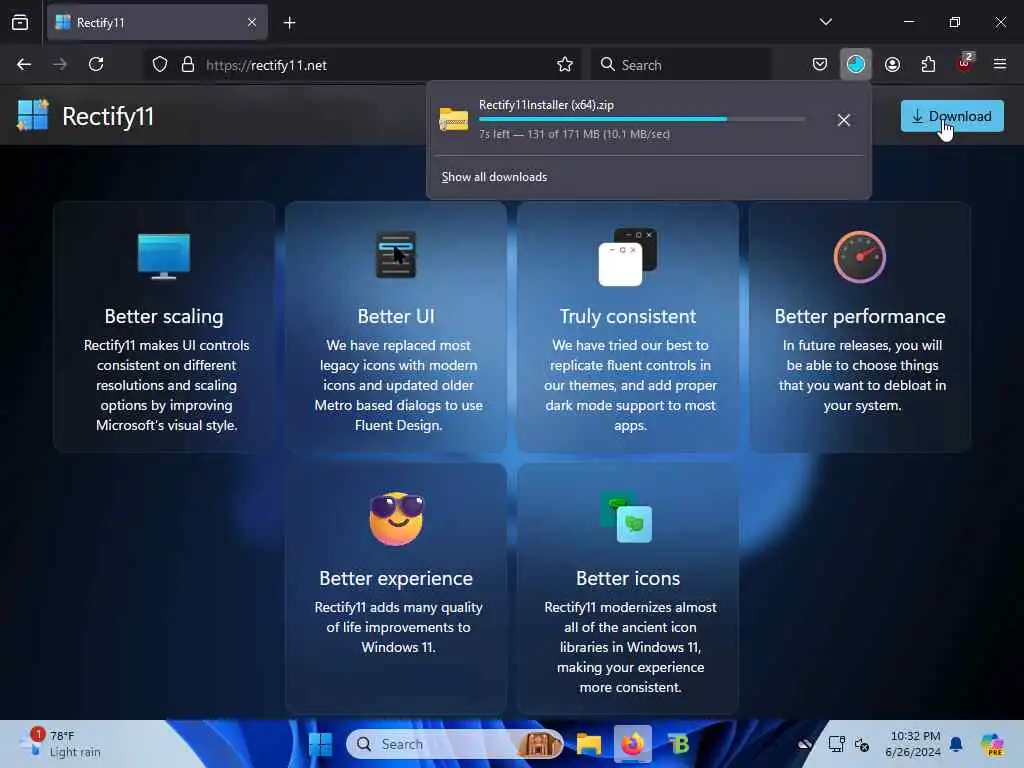Click the Better icons heading

point(628,579)
